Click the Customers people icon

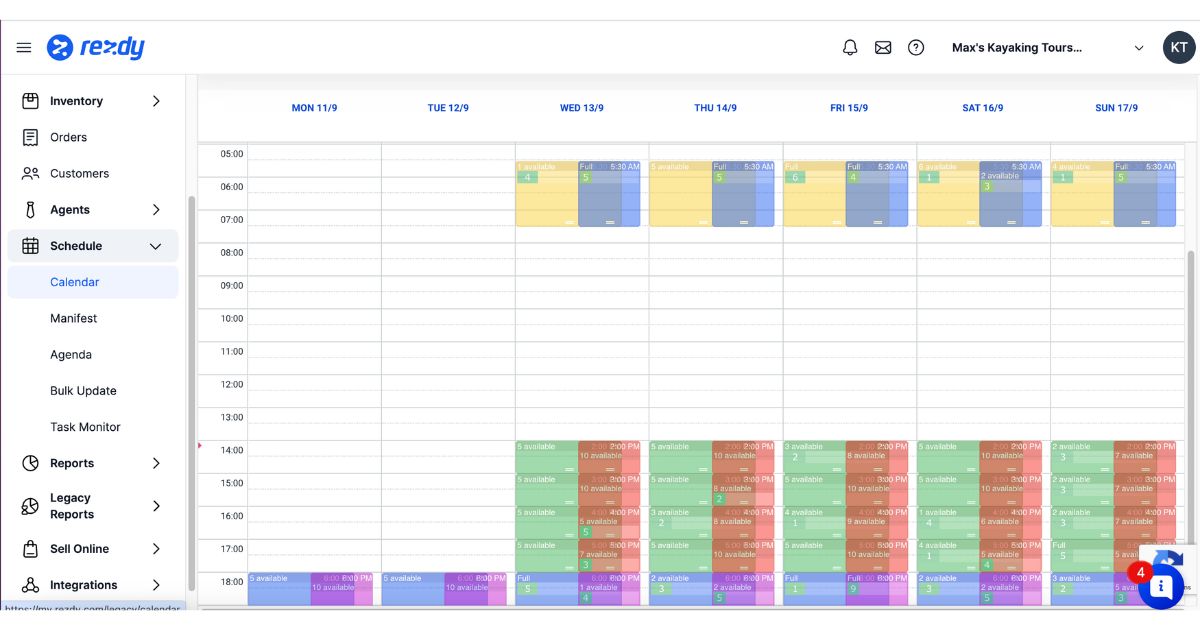(x=31, y=173)
